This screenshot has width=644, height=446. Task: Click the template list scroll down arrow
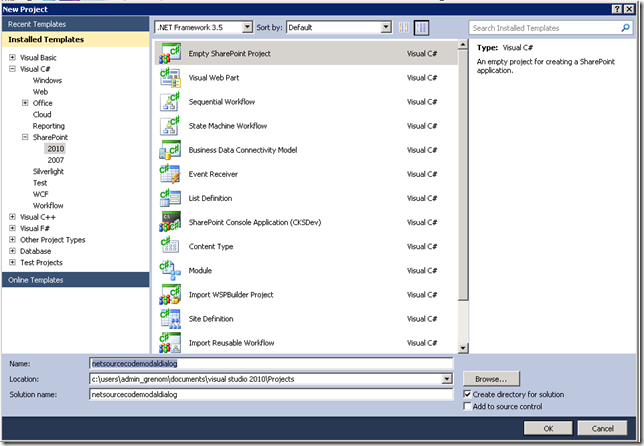tap(463, 348)
